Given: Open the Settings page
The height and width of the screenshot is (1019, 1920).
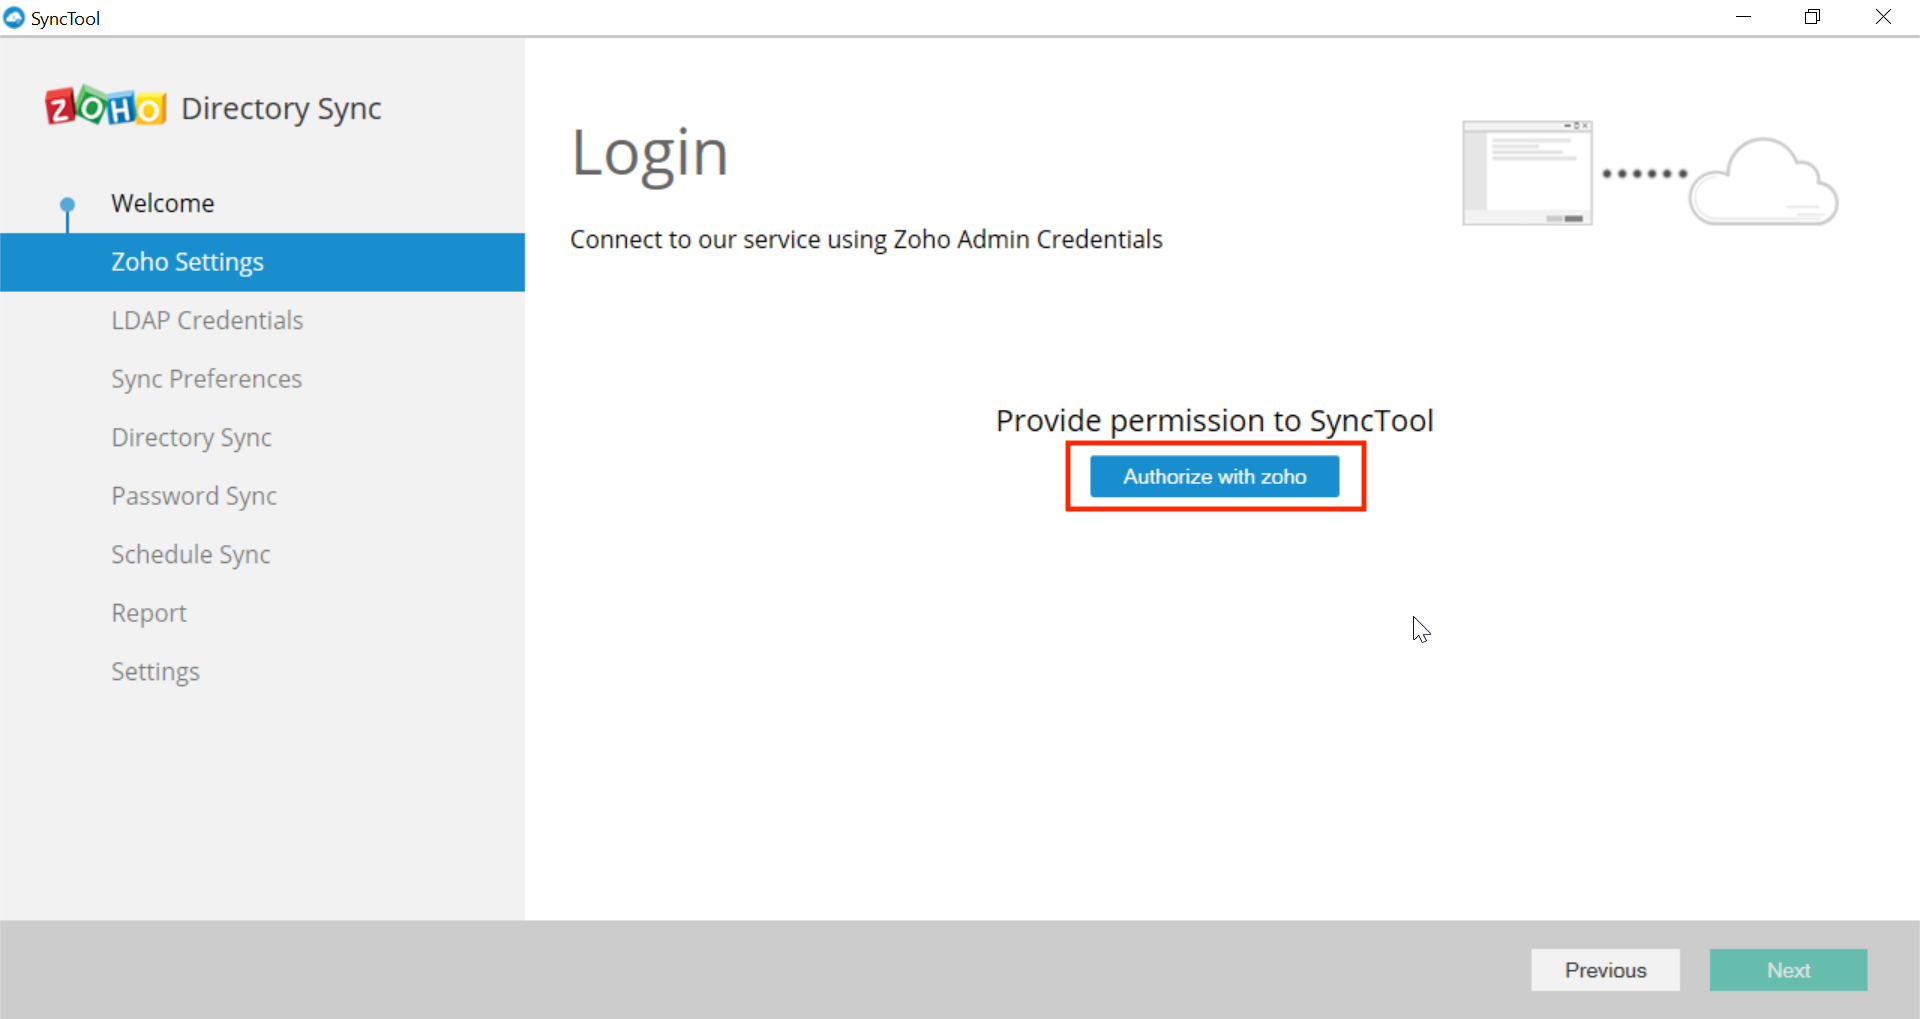Looking at the screenshot, I should tap(155, 671).
